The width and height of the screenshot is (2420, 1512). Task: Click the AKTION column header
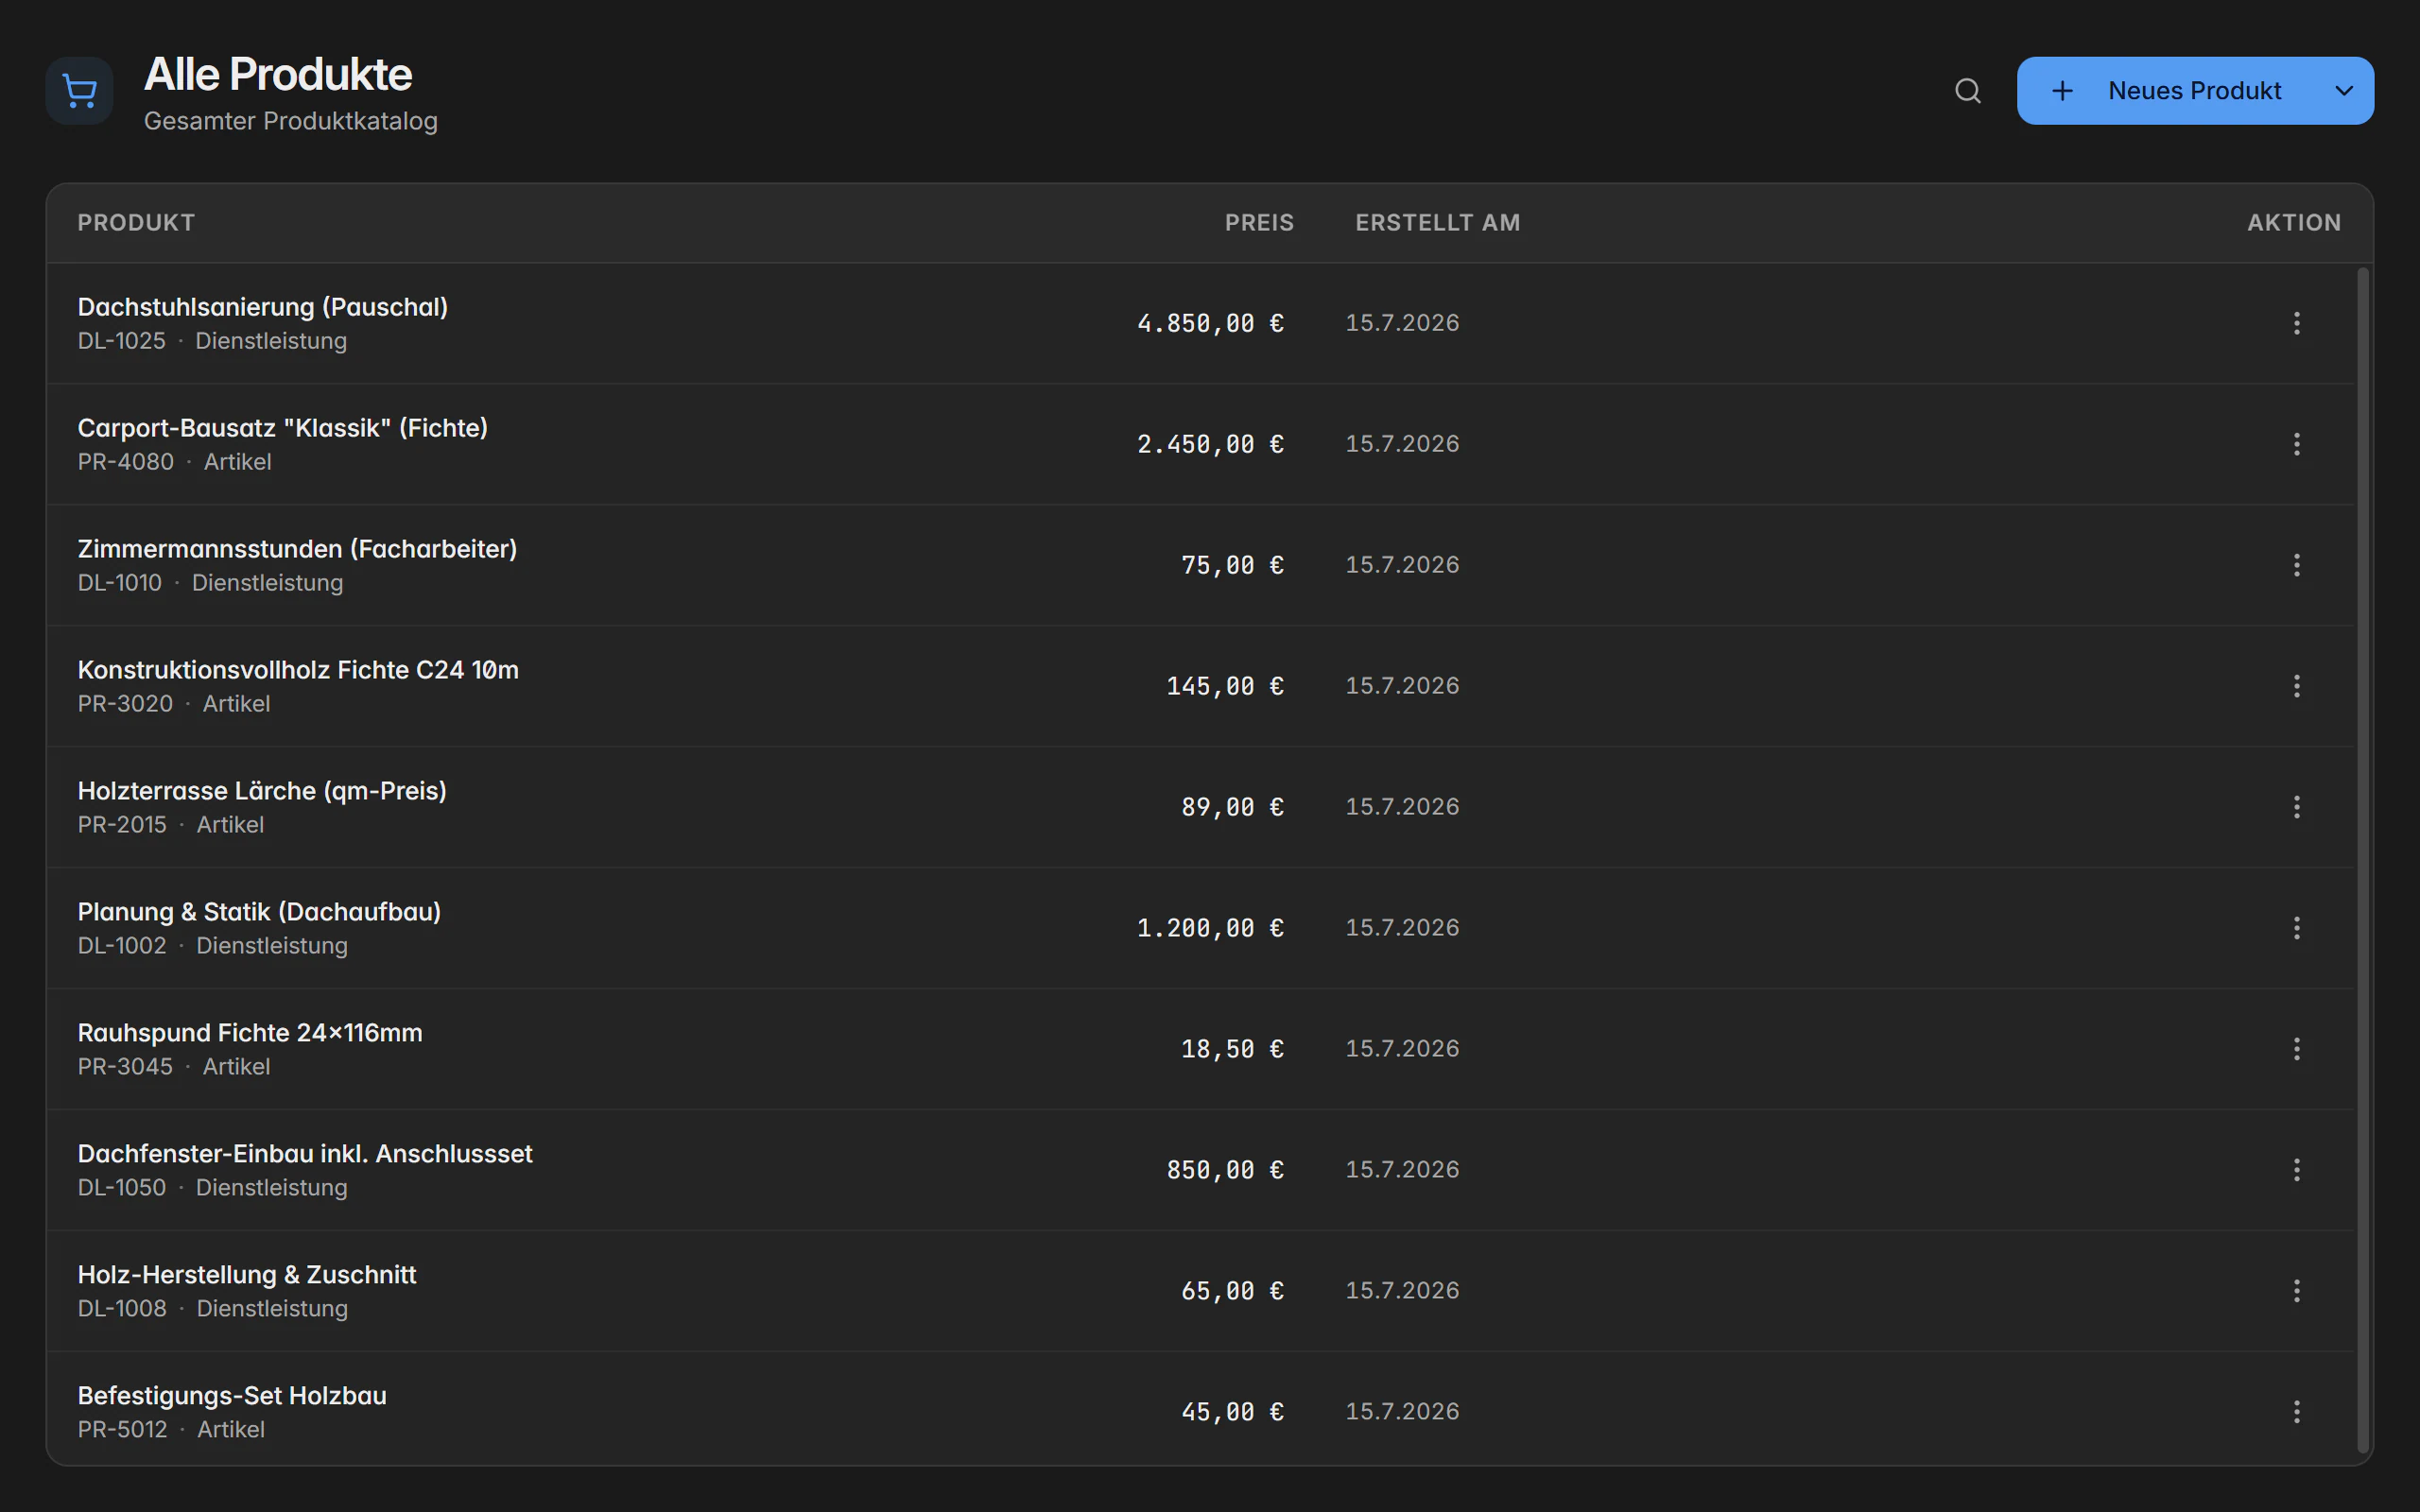(2294, 223)
